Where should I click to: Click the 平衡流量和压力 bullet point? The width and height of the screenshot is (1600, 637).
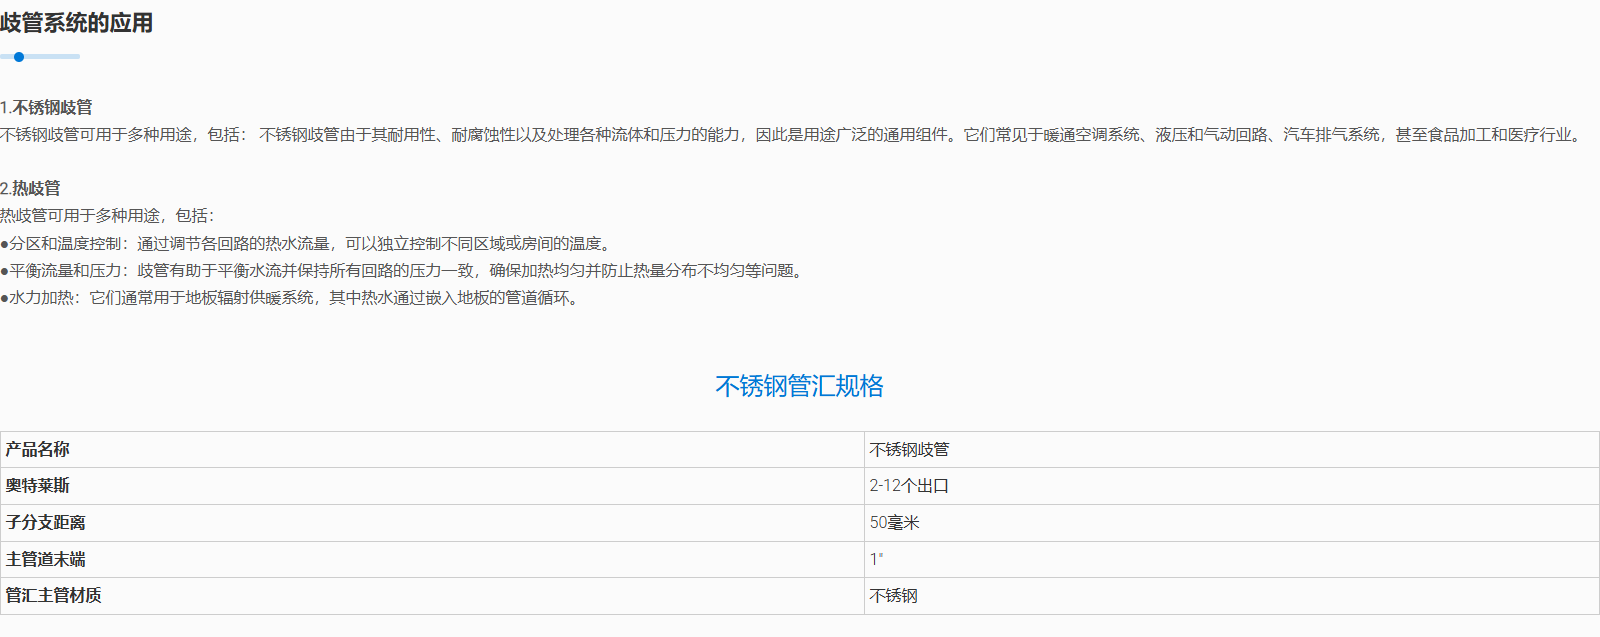click(404, 270)
